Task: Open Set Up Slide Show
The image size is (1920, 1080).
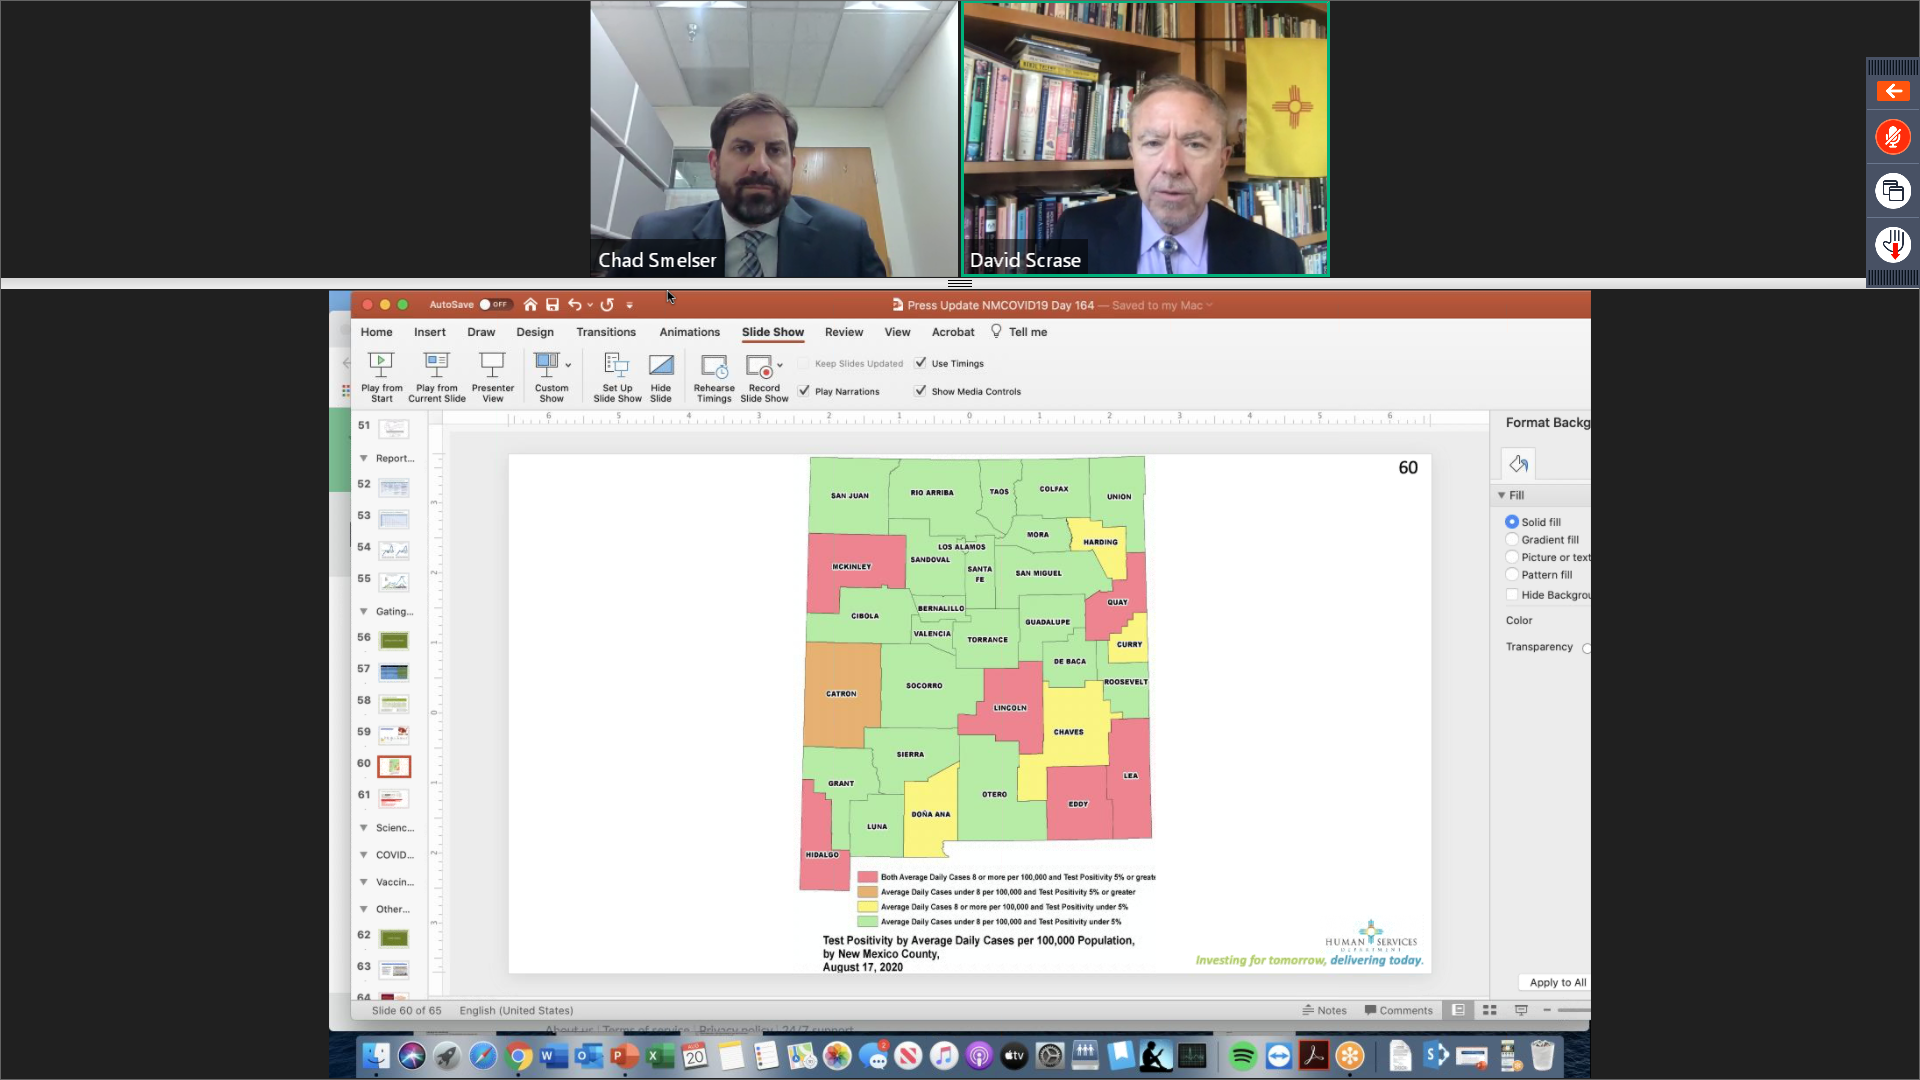Action: pos(617,376)
